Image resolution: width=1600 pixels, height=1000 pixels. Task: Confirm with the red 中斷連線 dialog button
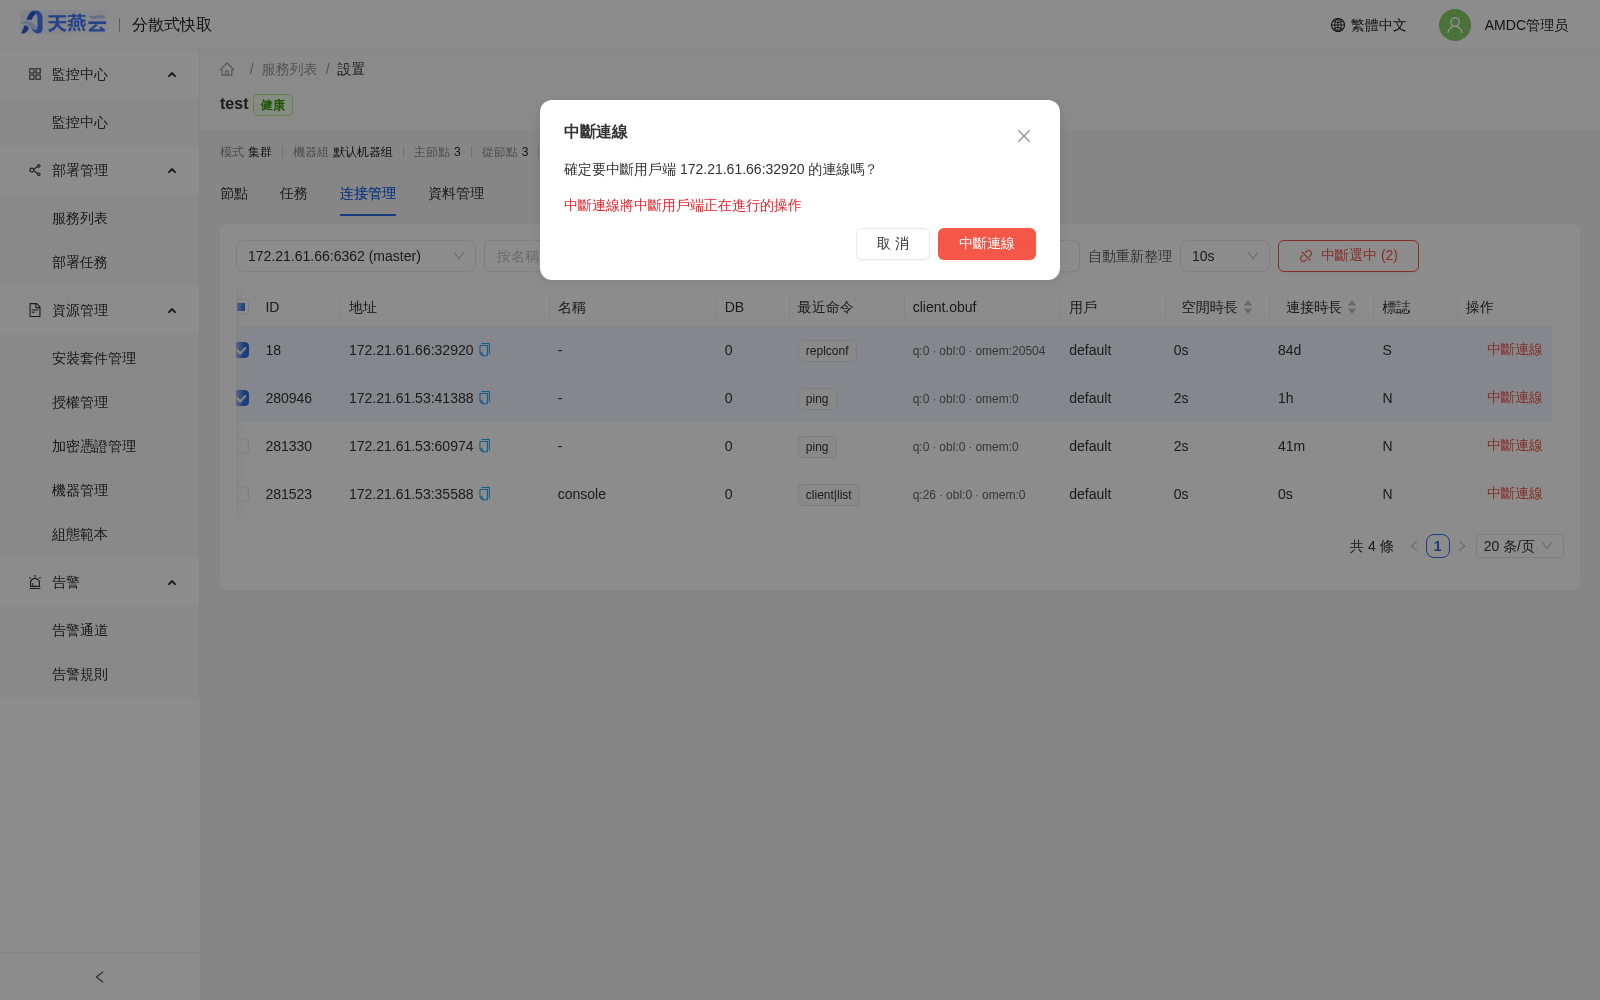point(987,244)
